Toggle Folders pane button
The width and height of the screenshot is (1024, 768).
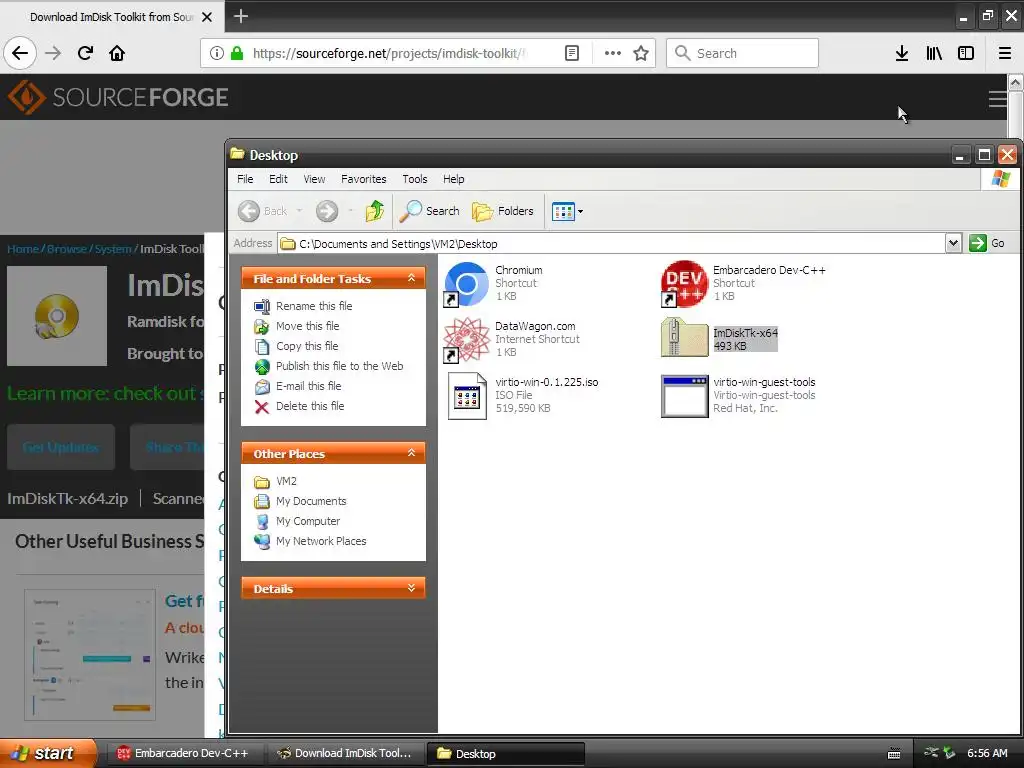pos(503,211)
